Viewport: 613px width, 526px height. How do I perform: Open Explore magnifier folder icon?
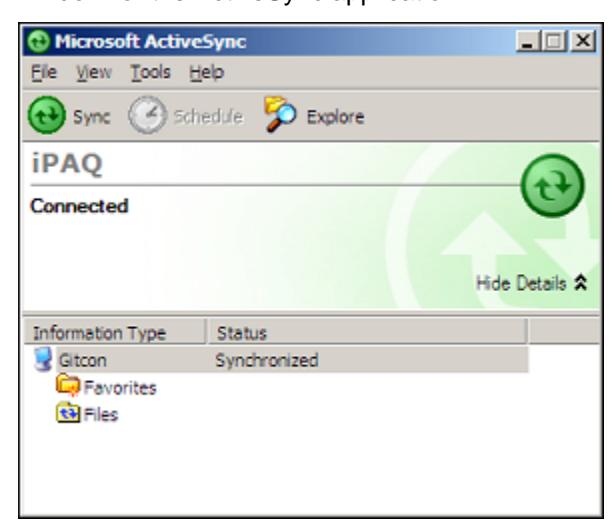[280, 114]
